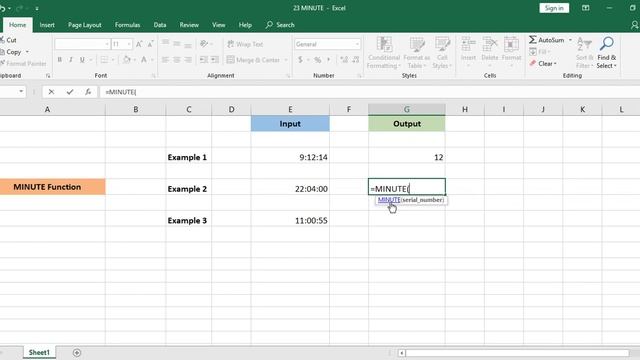Open Find & Select menu
The width and height of the screenshot is (640, 360).
click(x=607, y=52)
